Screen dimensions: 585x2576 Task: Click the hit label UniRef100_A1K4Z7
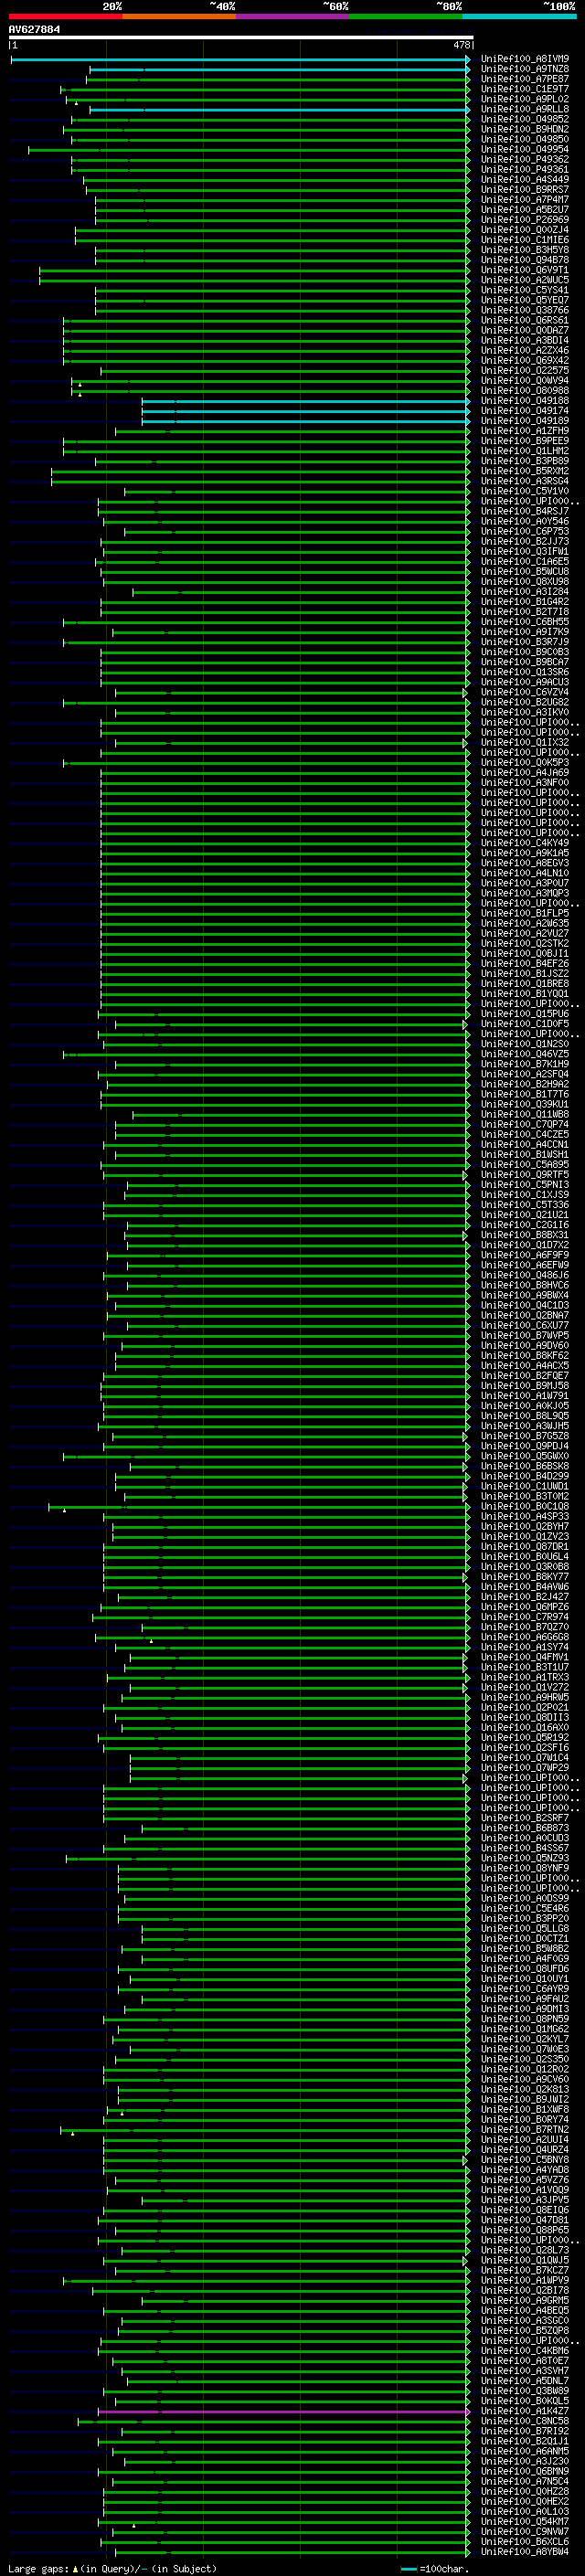tap(525, 2411)
